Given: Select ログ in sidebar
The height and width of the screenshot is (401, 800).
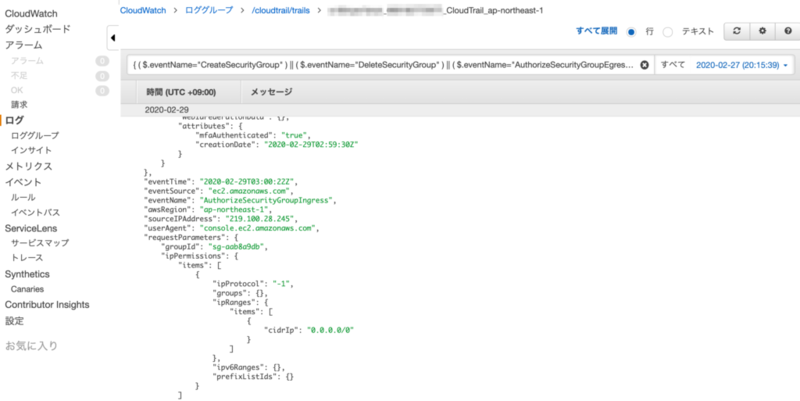Looking at the screenshot, I should (14, 120).
